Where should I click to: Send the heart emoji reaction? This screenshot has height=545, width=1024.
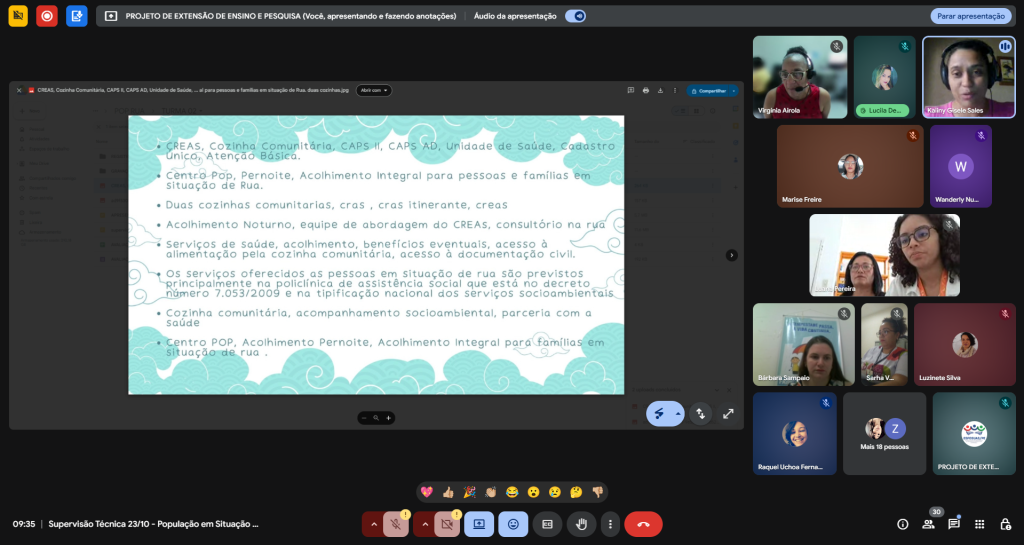(x=427, y=492)
